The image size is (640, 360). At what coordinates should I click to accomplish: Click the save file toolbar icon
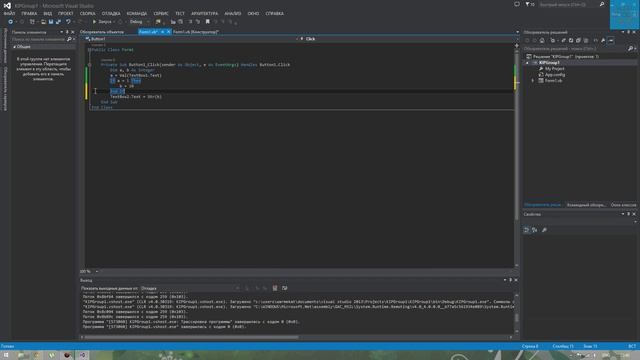point(51,22)
